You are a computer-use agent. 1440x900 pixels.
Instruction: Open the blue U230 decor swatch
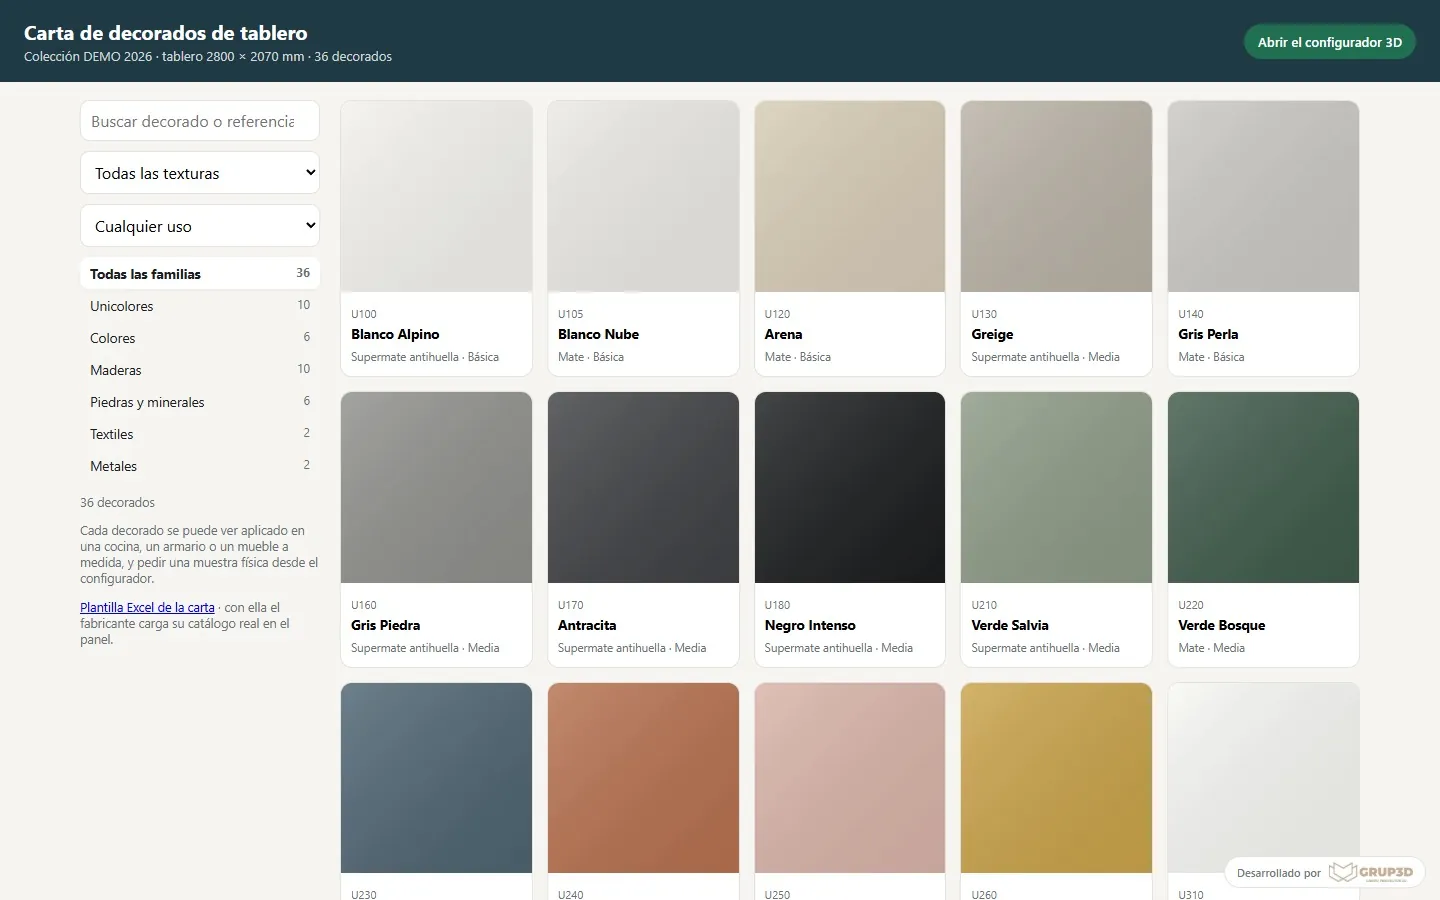pyautogui.click(x=436, y=778)
